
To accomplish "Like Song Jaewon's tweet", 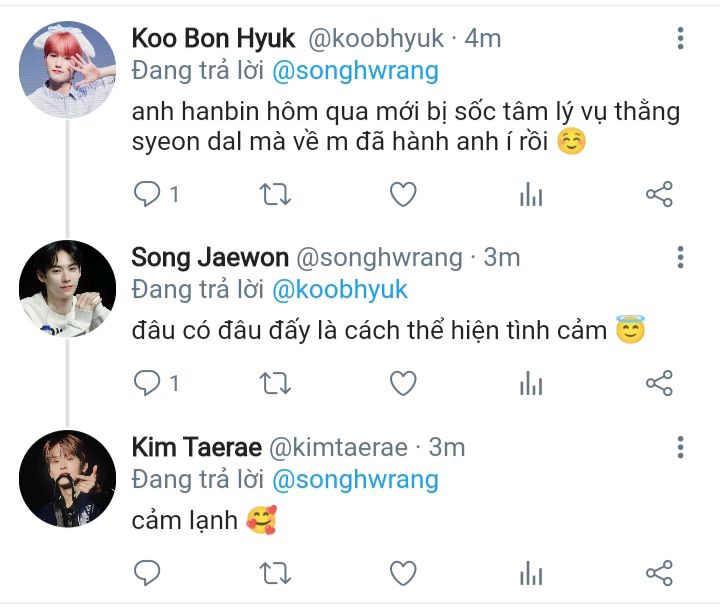I will tap(402, 382).
